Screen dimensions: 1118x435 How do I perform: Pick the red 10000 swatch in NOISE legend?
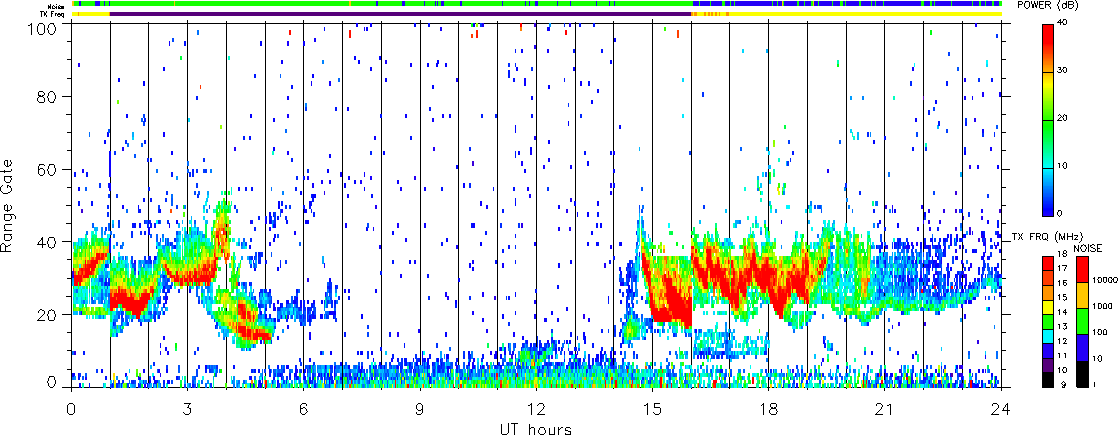(1082, 270)
